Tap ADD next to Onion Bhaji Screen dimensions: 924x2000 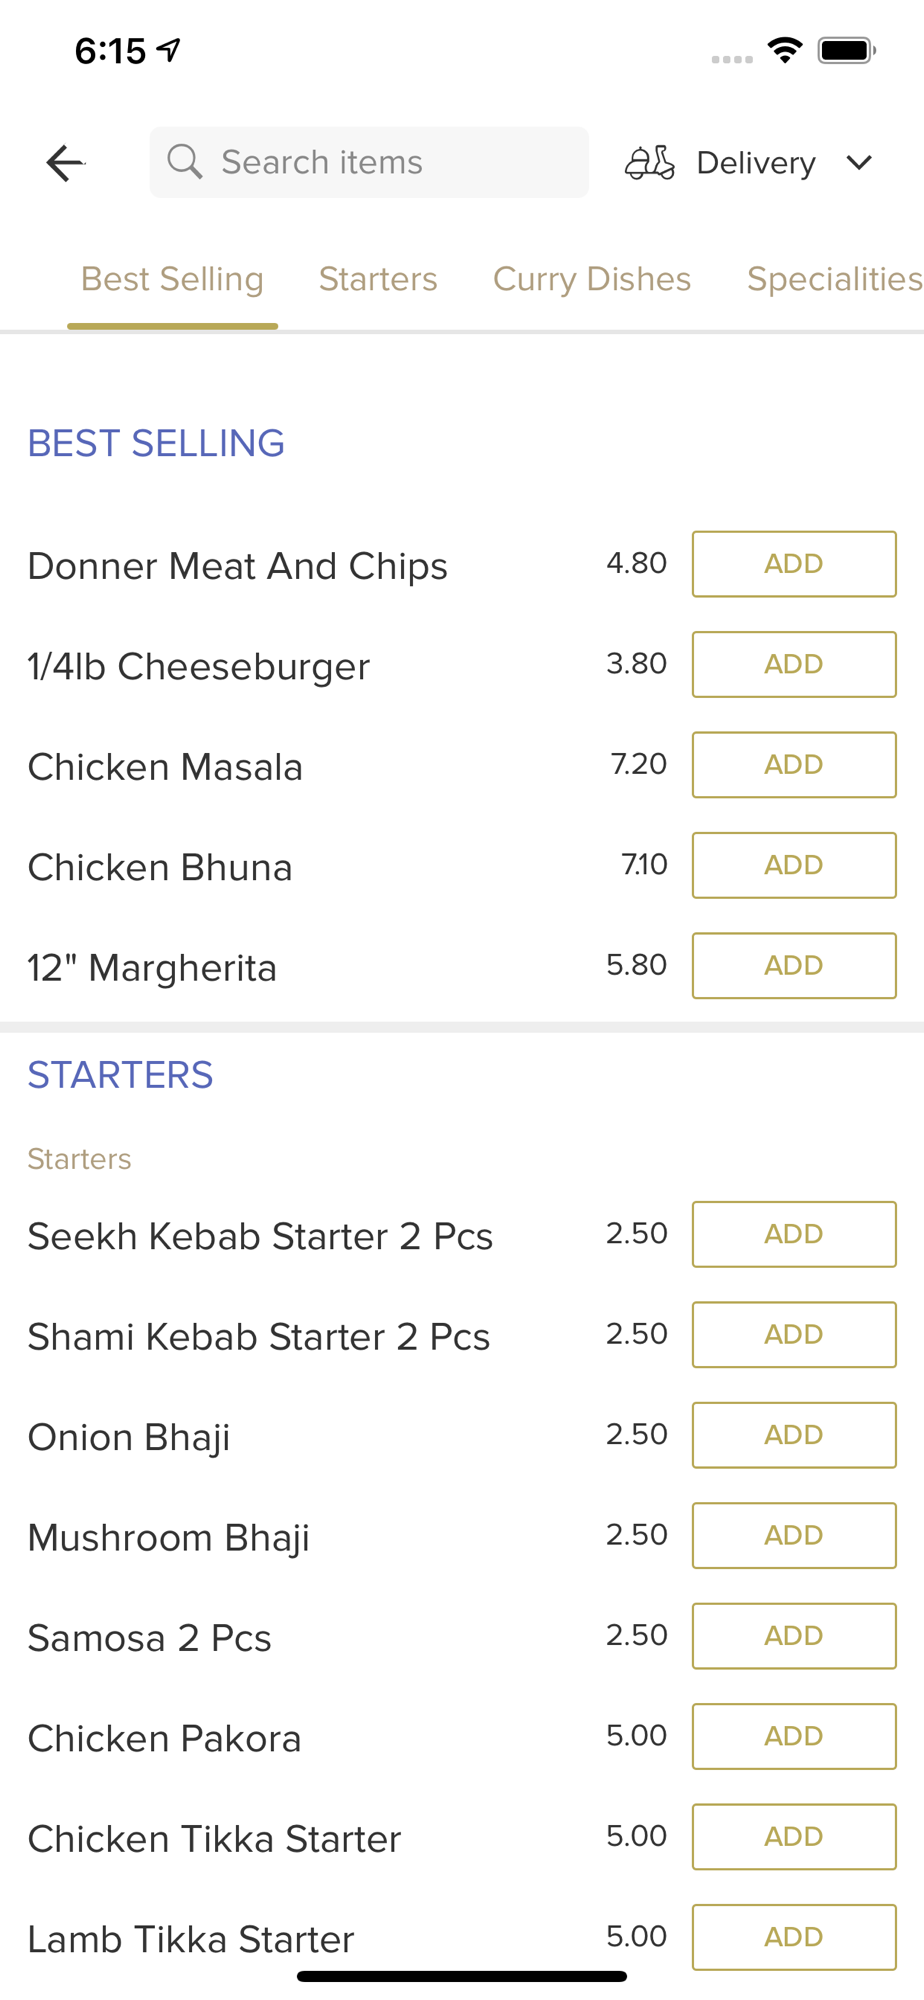(x=794, y=1435)
